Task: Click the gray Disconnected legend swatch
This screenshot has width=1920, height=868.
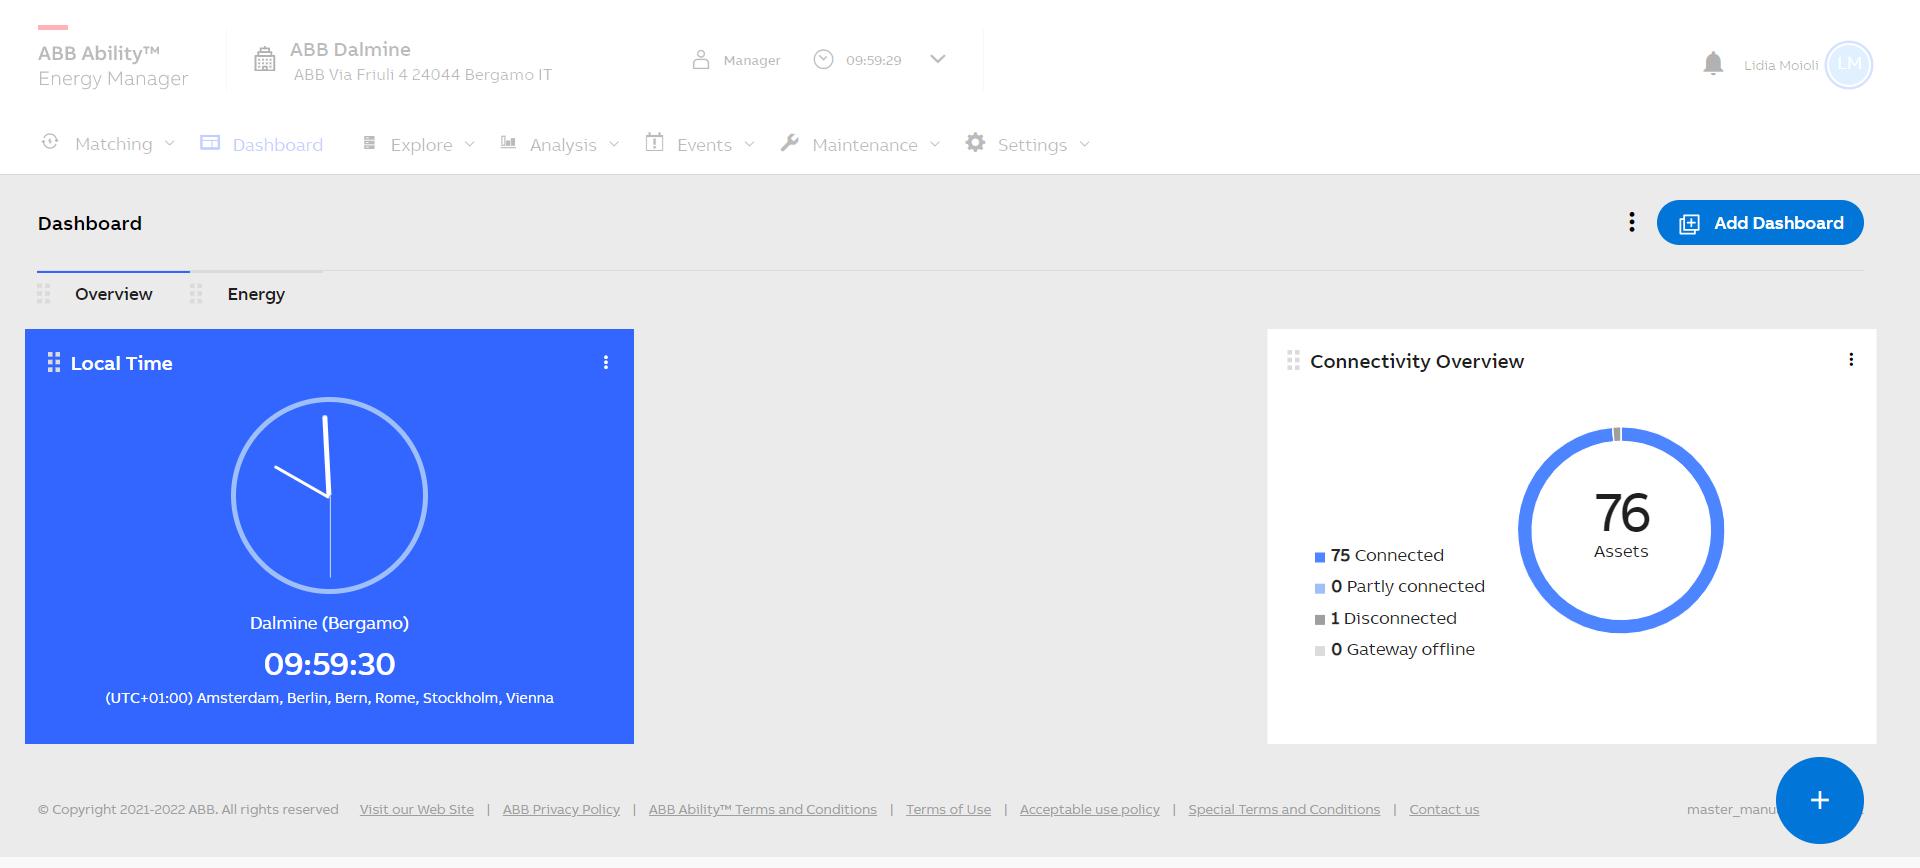Action: tap(1320, 620)
